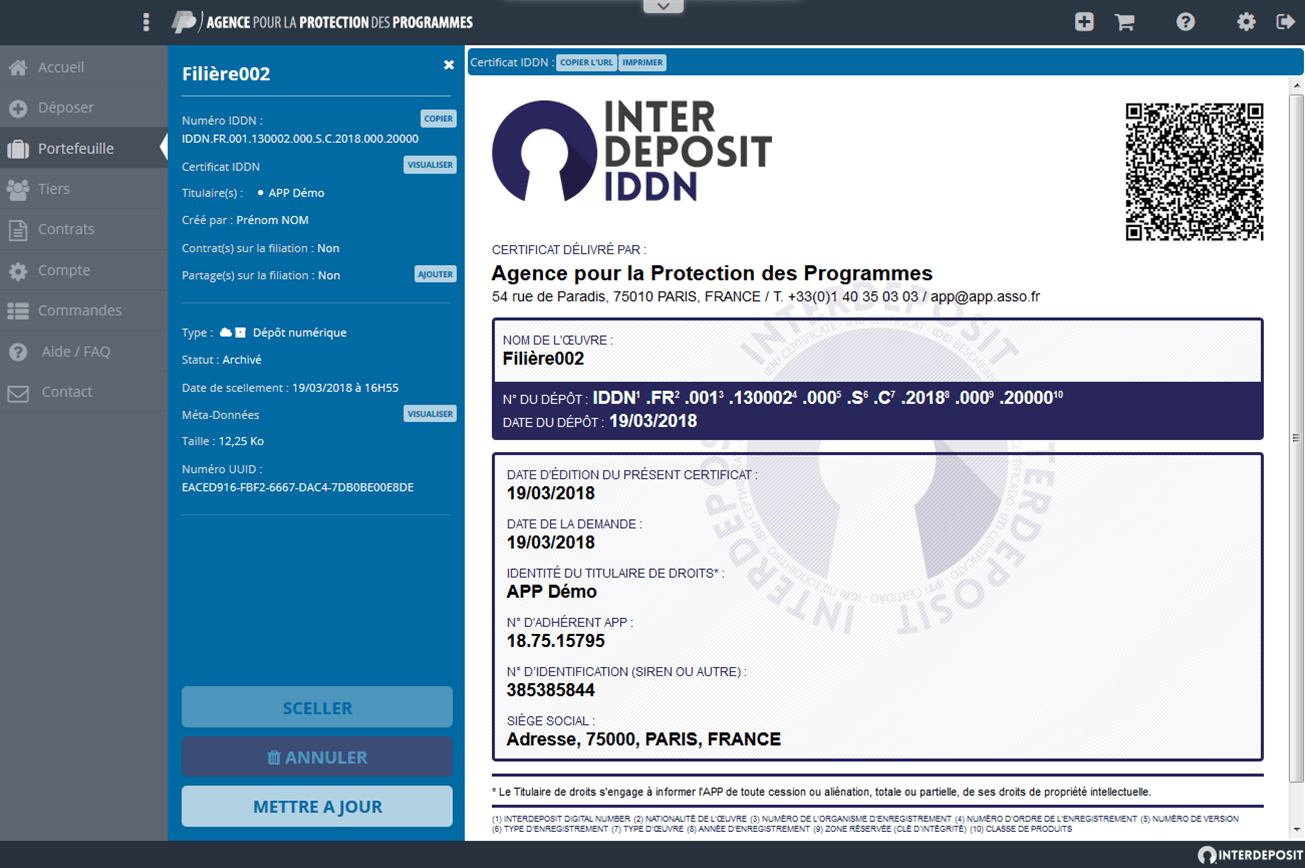Click Adresse, 75000, PARIS, FRANCE text
The height and width of the screenshot is (868, 1305).
(644, 740)
